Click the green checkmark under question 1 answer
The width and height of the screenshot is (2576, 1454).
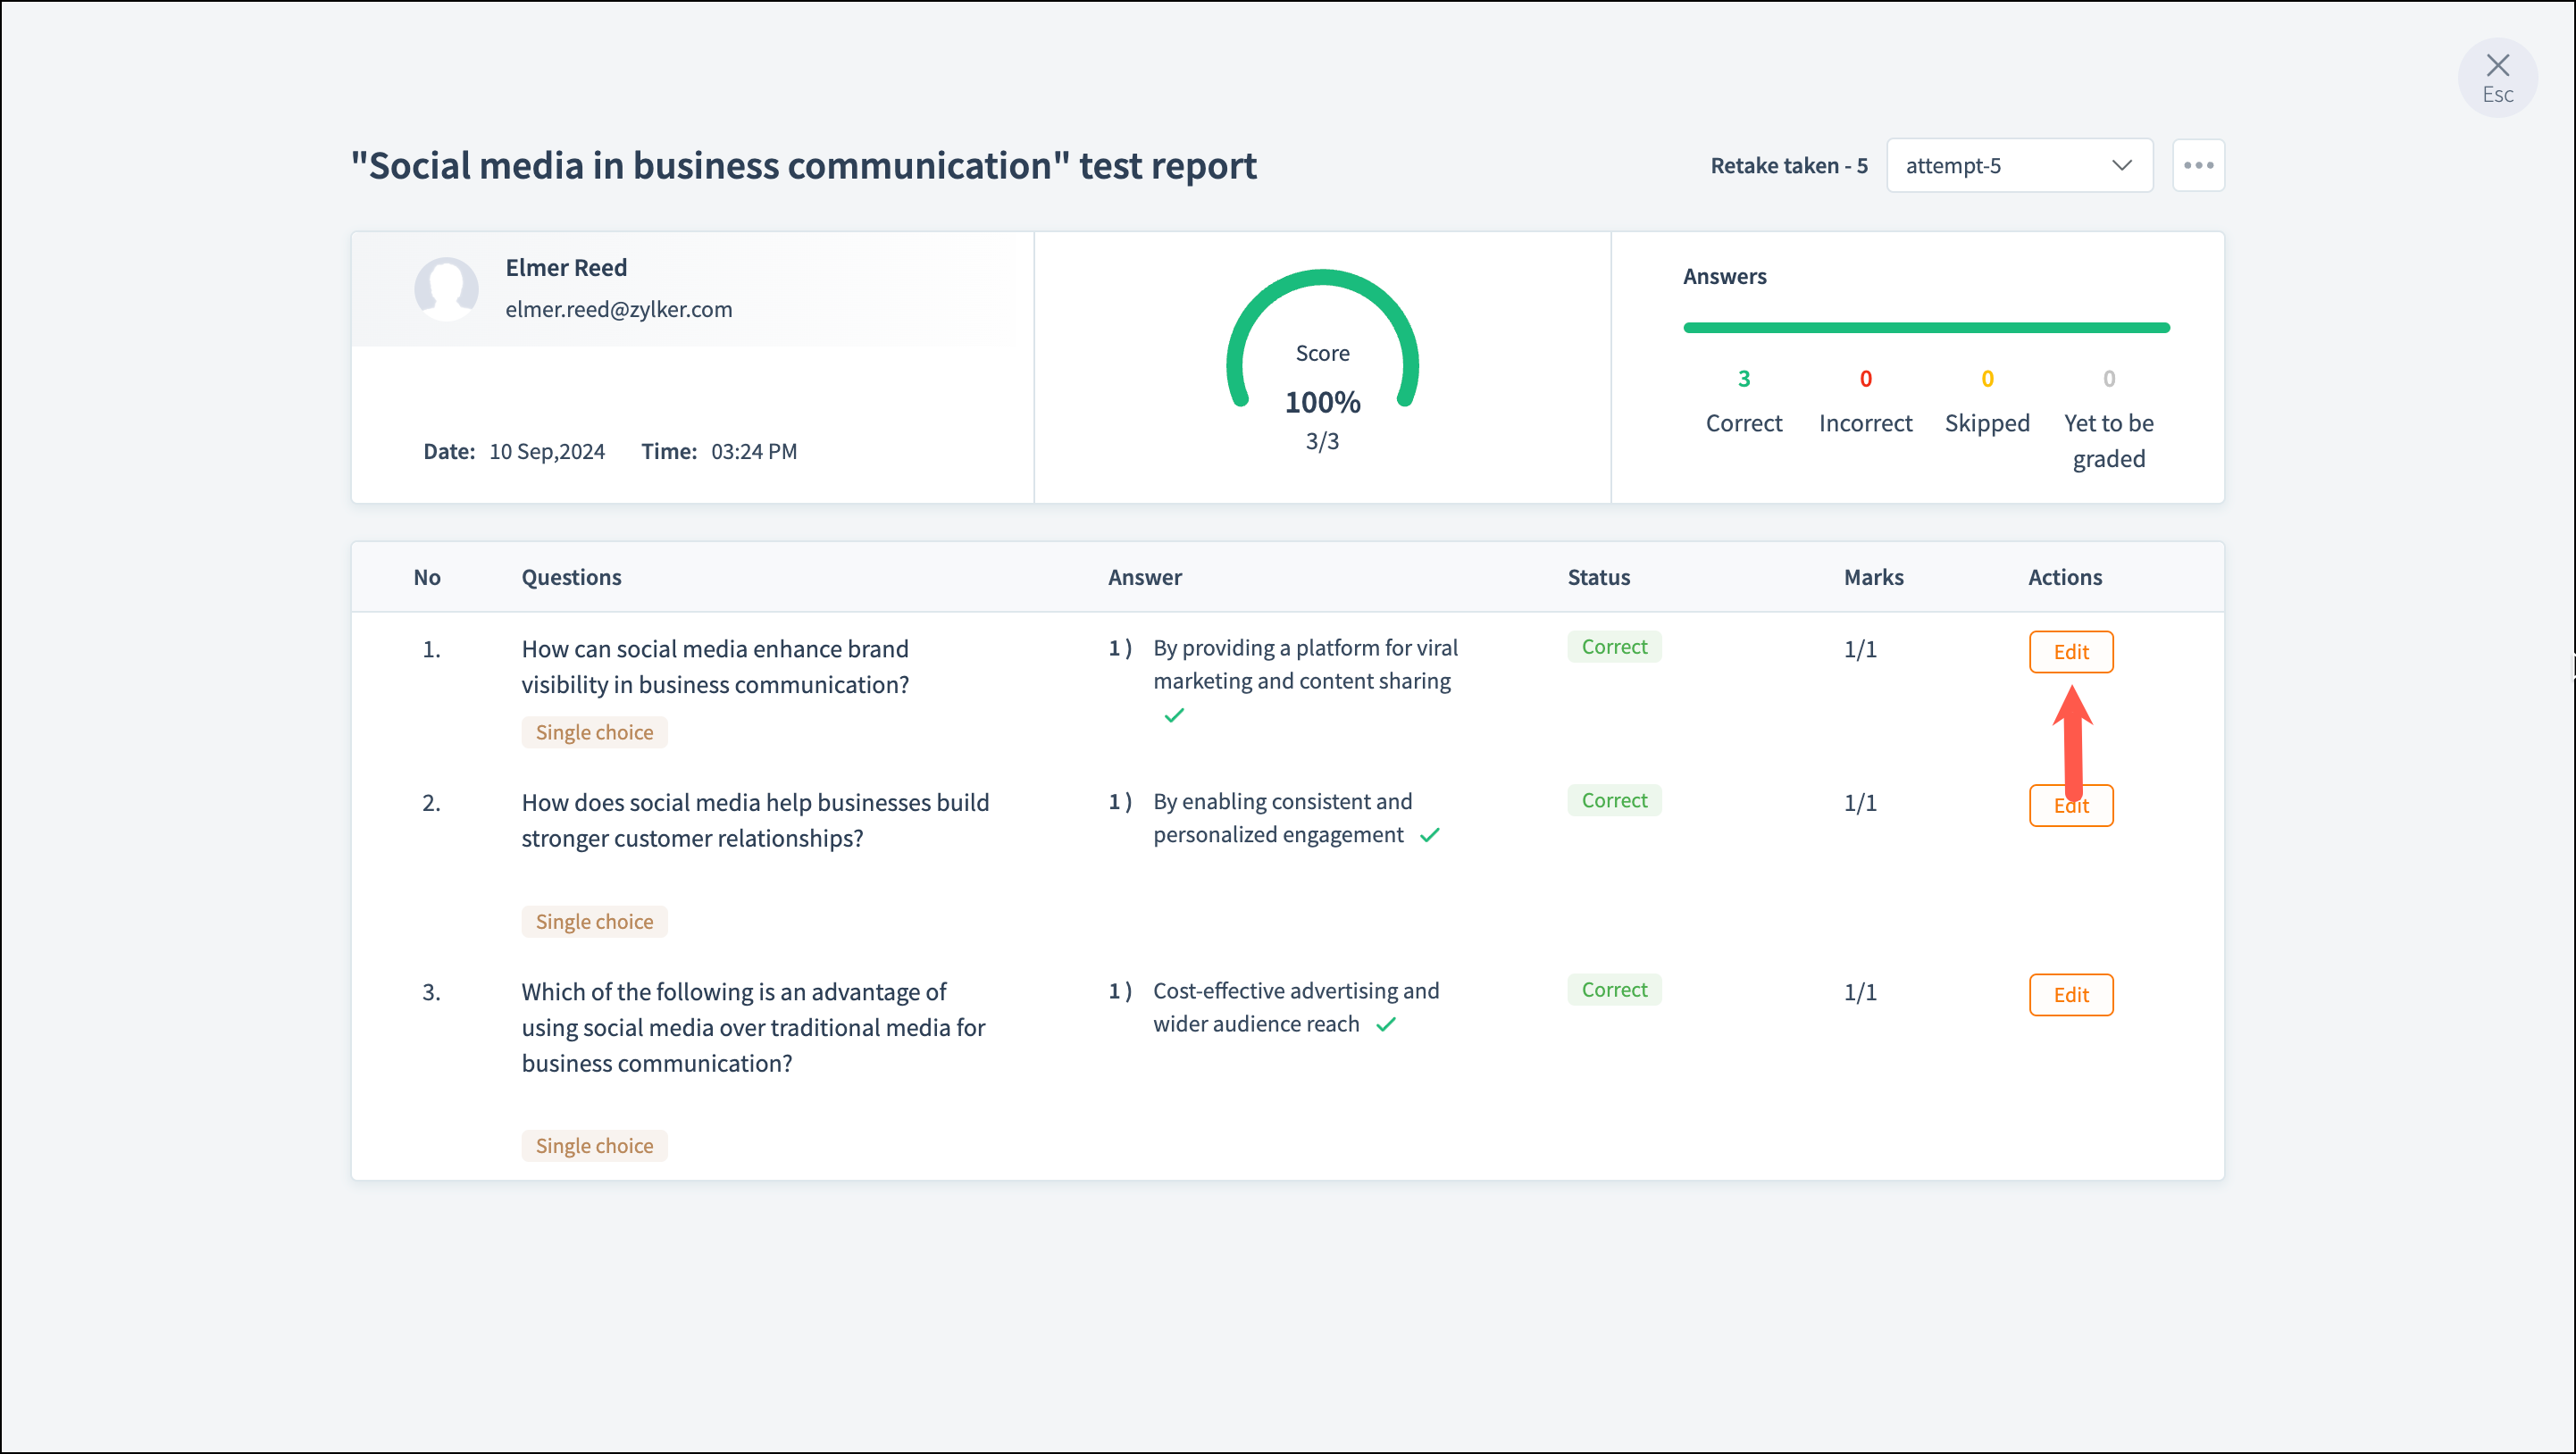click(1174, 715)
